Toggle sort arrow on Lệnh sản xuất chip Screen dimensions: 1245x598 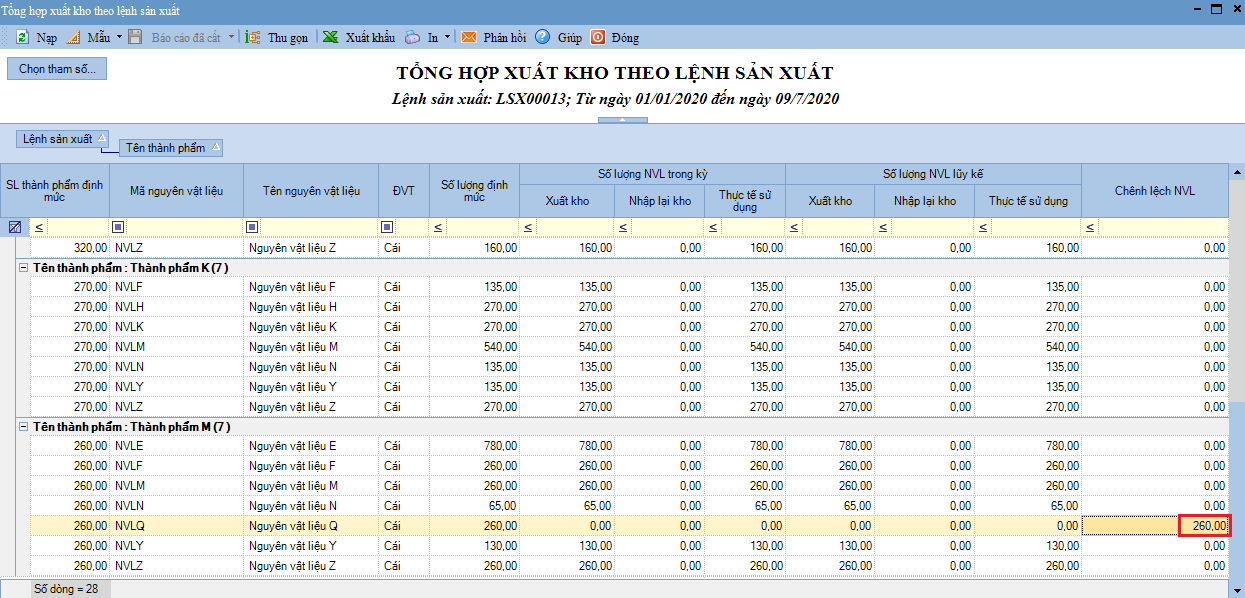point(101,138)
